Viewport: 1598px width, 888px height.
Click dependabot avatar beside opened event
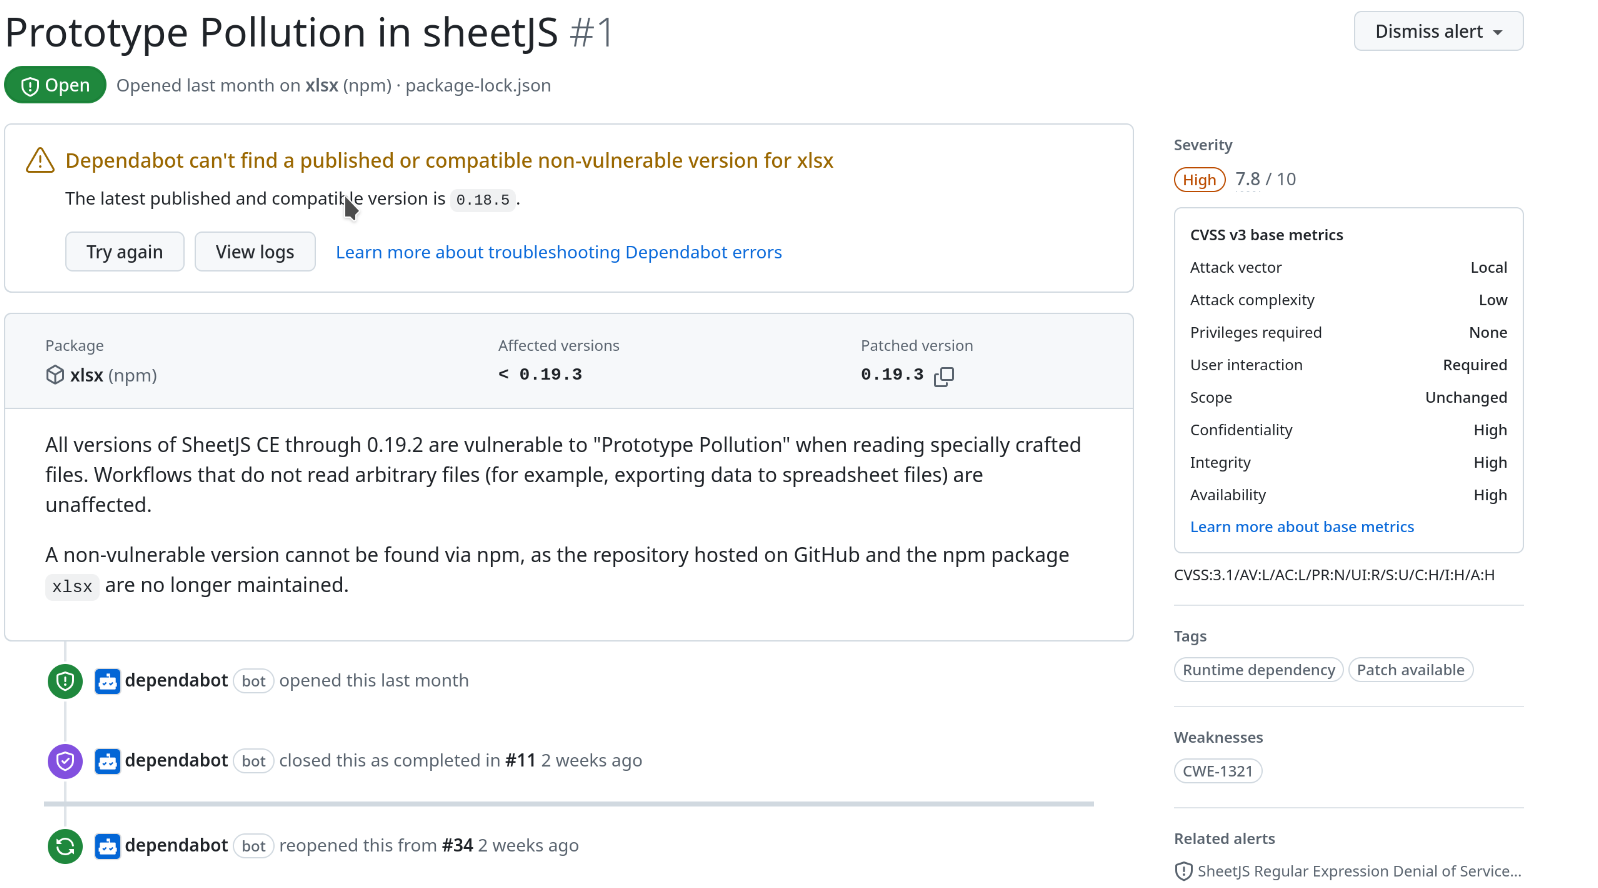coord(107,682)
